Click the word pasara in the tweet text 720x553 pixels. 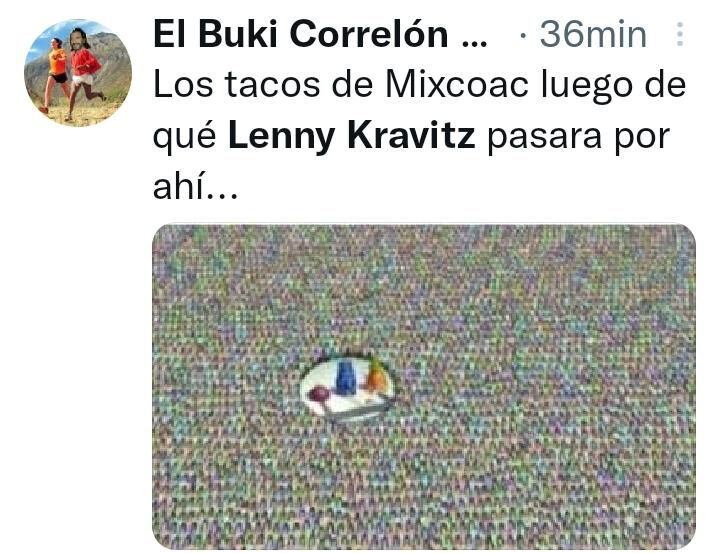(x=544, y=137)
